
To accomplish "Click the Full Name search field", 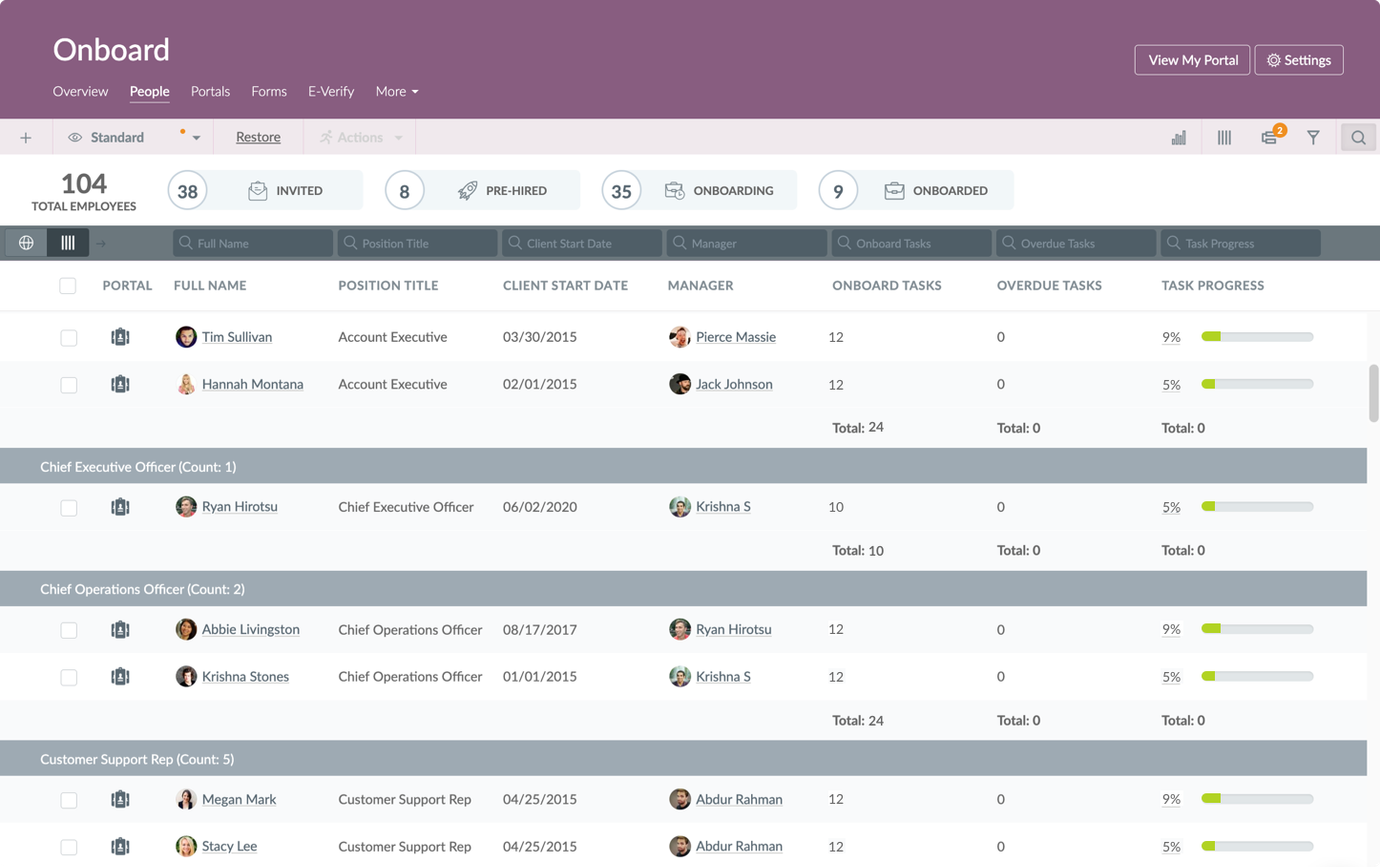I will [253, 243].
